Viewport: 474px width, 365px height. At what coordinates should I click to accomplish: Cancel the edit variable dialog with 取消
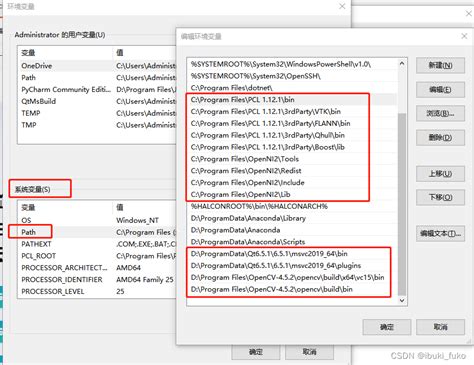(440, 327)
